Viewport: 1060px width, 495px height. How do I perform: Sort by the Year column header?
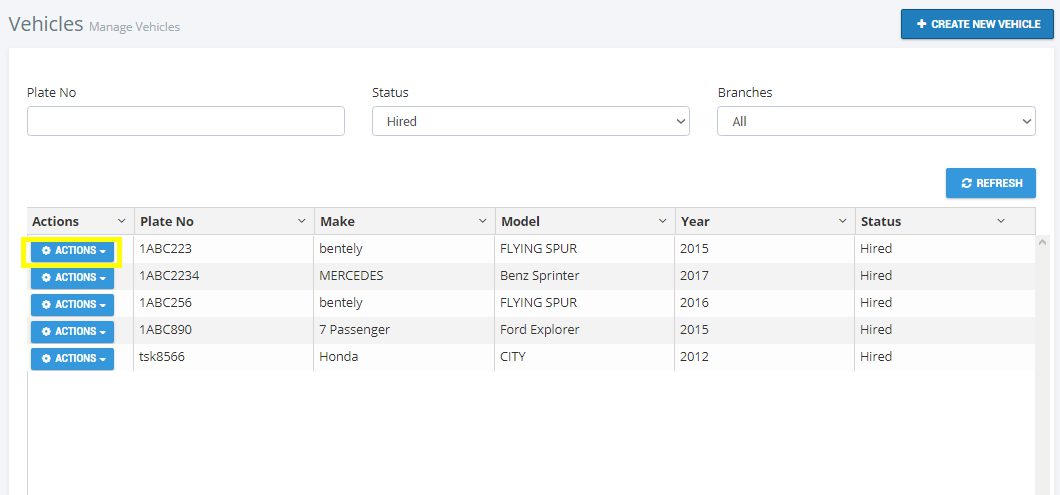coord(695,222)
